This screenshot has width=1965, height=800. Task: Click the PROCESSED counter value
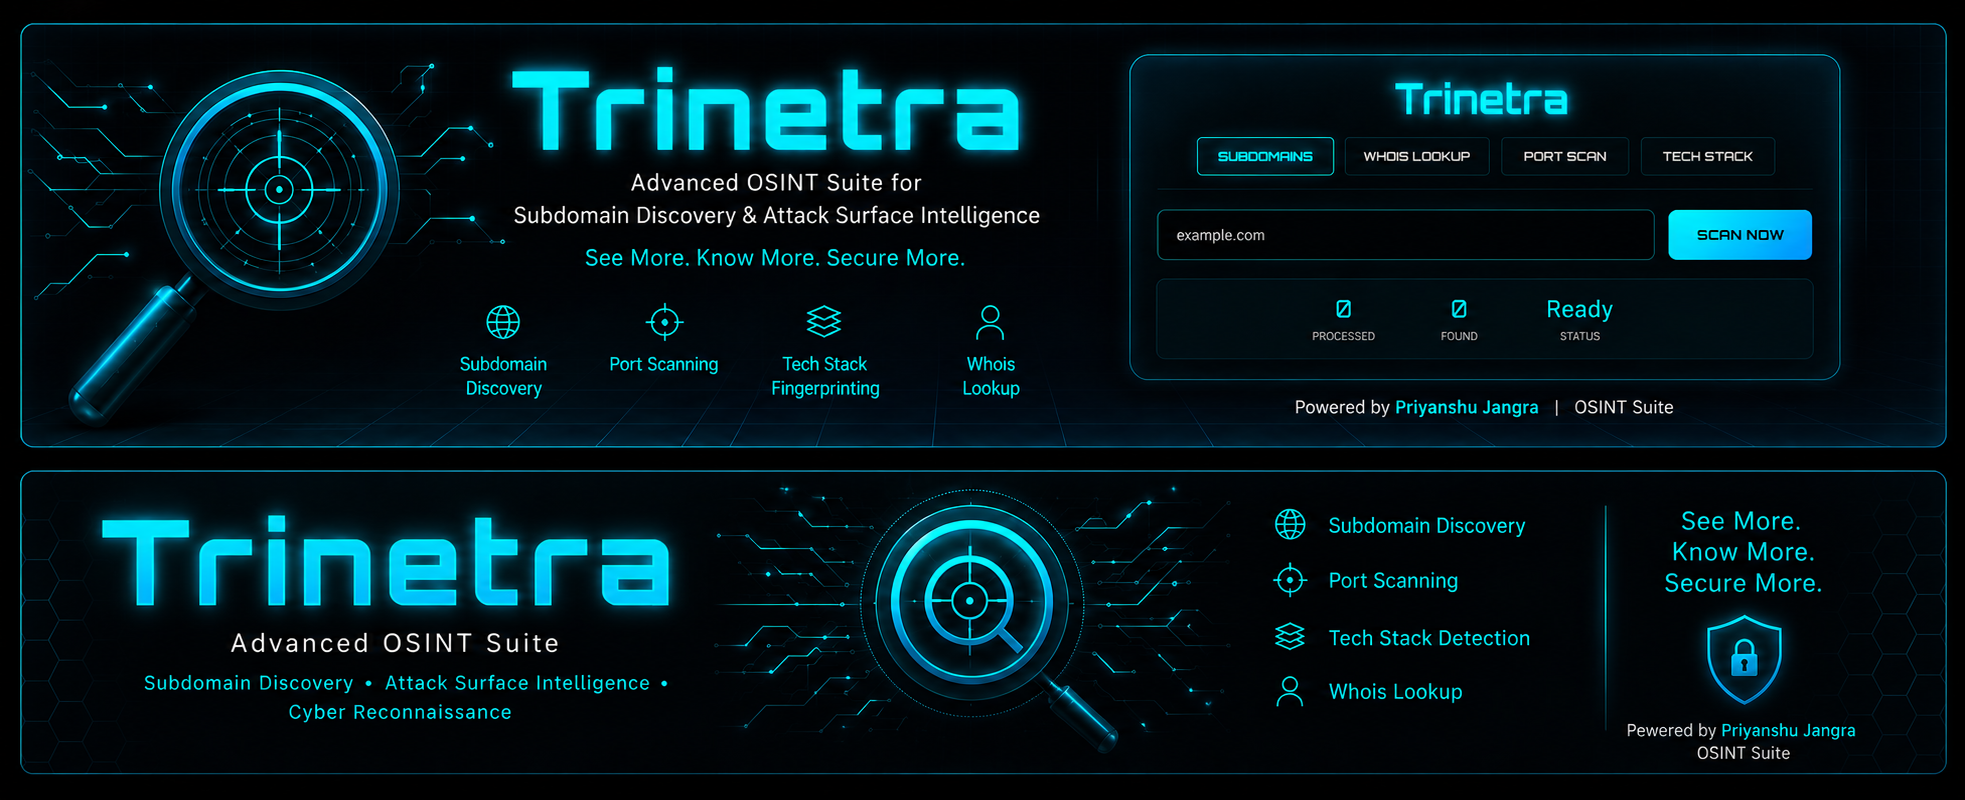1343,309
